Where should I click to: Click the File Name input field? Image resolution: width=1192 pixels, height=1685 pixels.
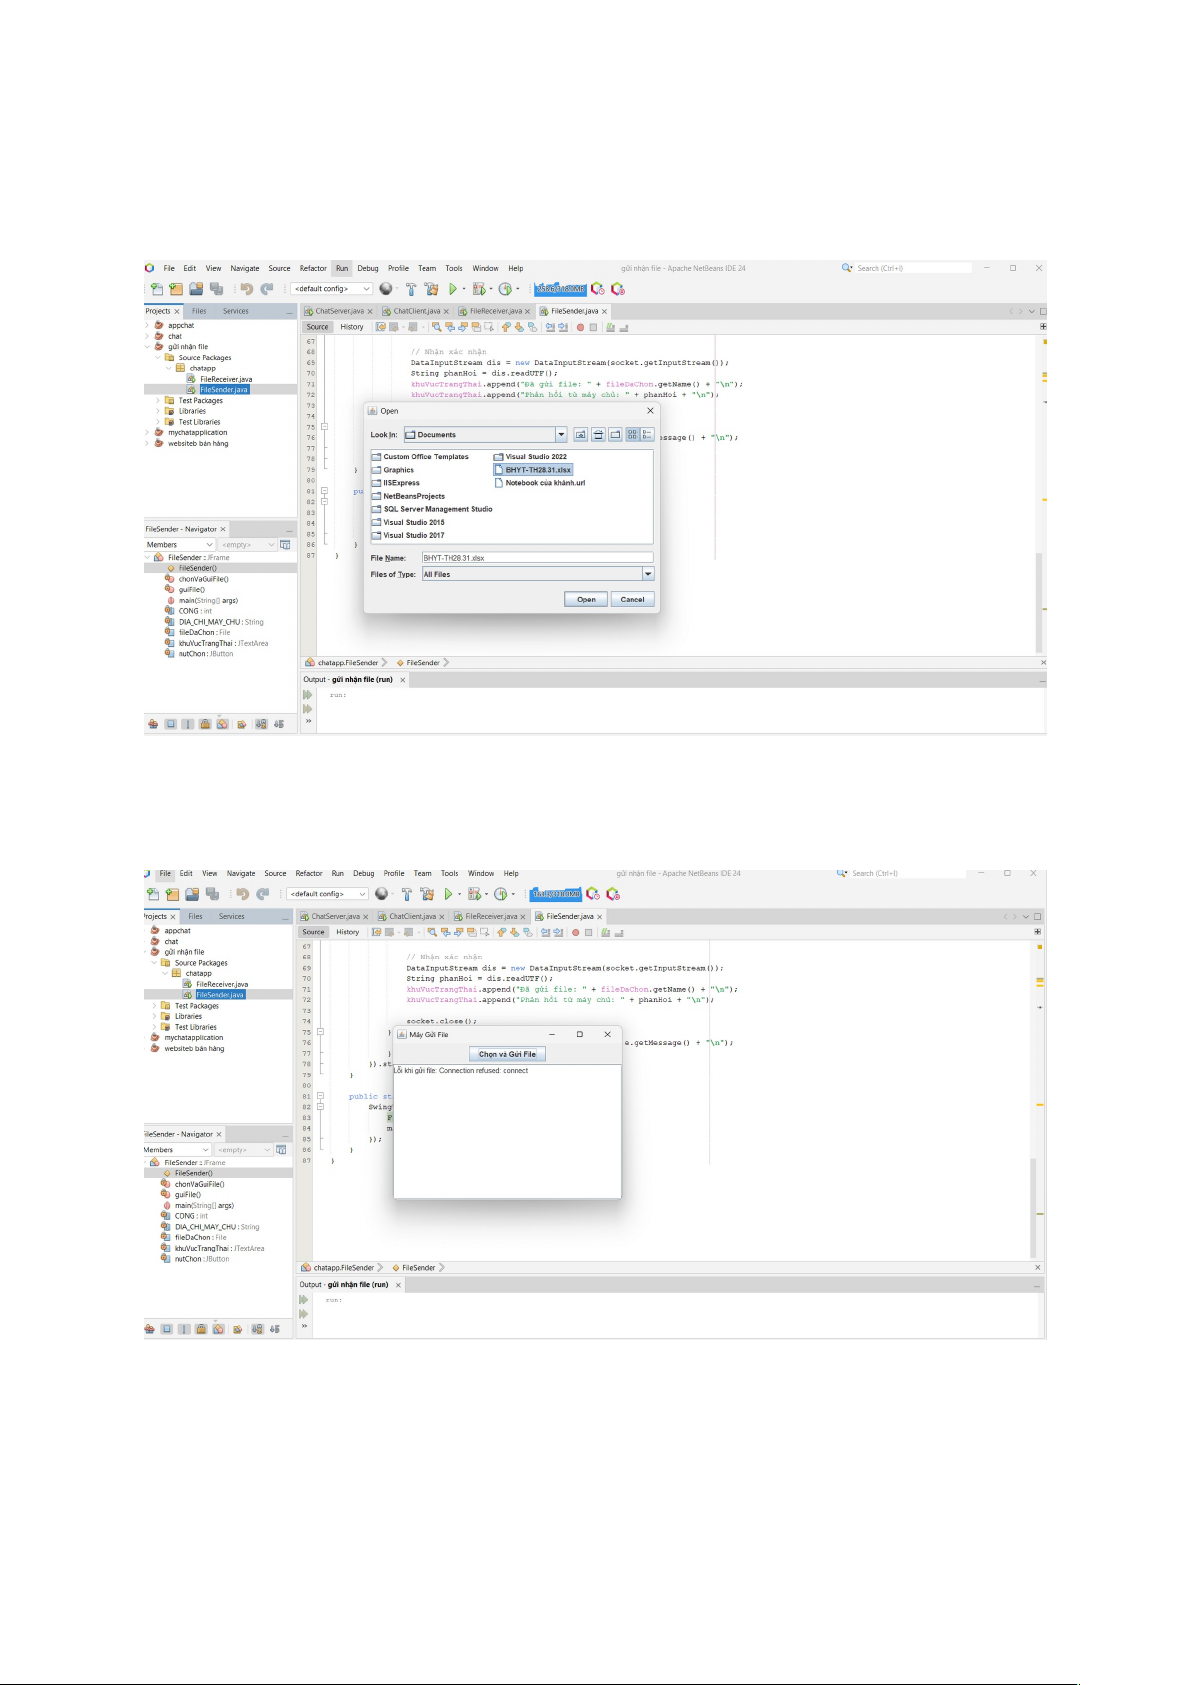(536, 558)
